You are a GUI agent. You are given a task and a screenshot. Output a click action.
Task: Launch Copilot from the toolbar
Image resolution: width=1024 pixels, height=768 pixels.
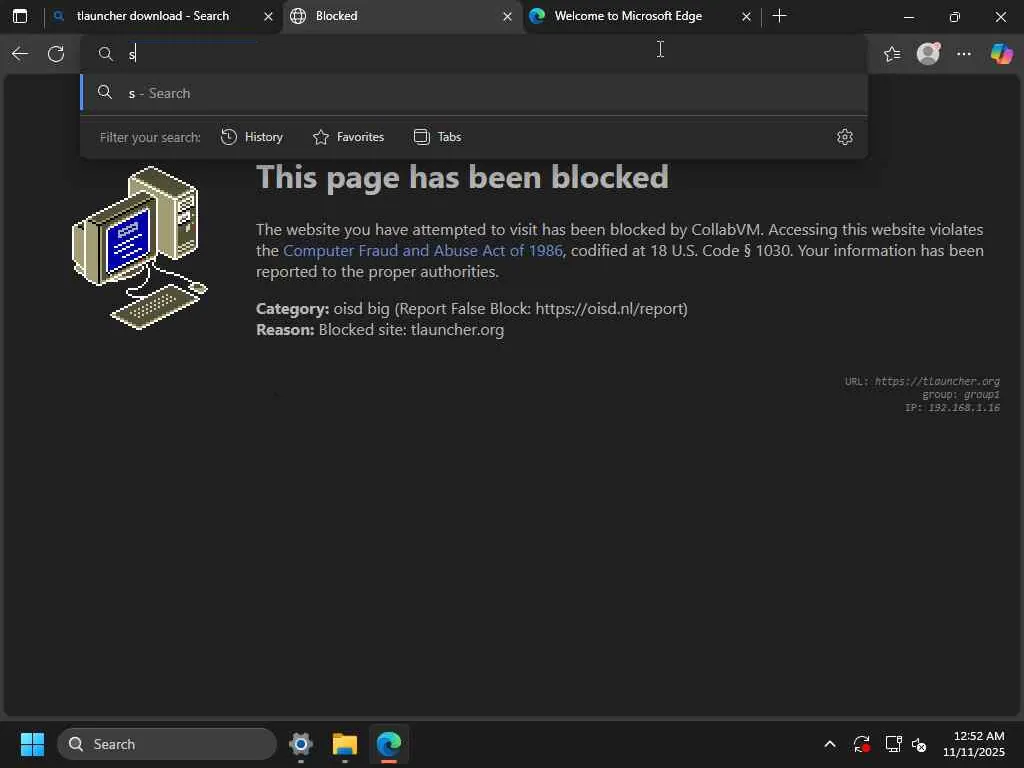pos(1001,54)
